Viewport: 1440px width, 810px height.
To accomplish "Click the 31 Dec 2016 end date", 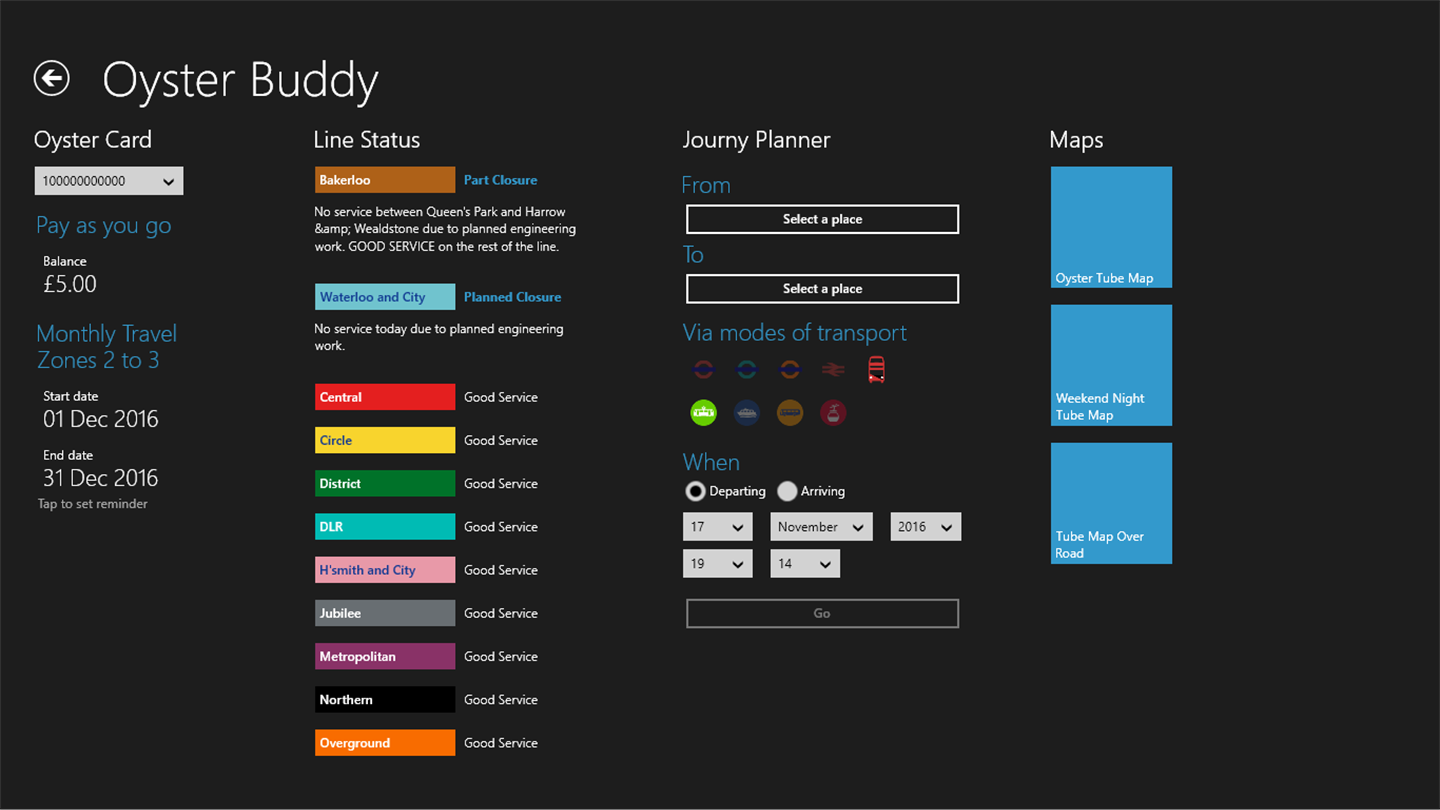I will tap(101, 478).
